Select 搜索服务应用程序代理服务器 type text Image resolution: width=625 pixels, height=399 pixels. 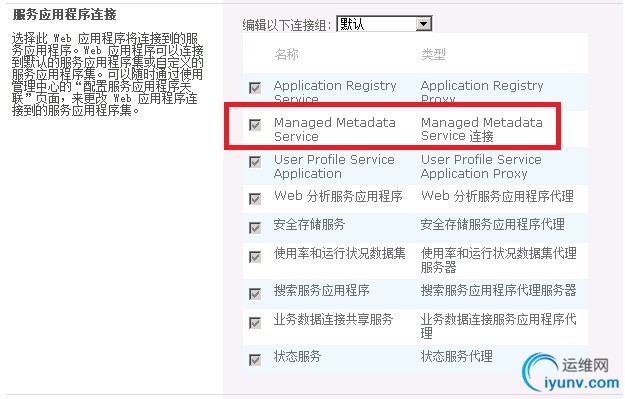point(499,291)
